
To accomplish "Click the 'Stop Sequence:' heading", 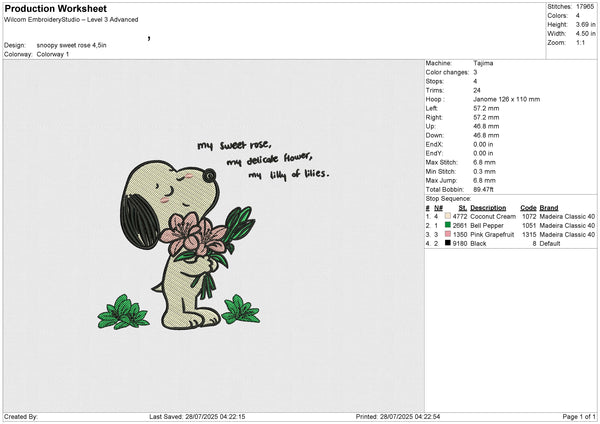I will [x=448, y=199].
